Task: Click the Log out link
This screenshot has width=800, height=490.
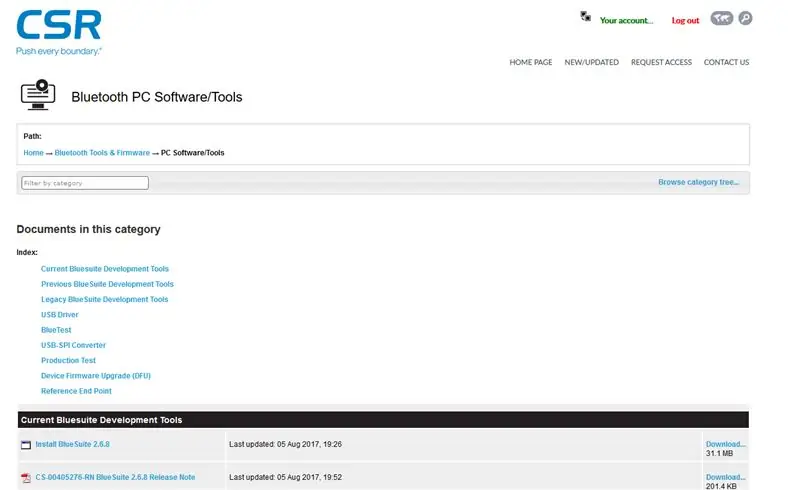Action: tap(685, 20)
